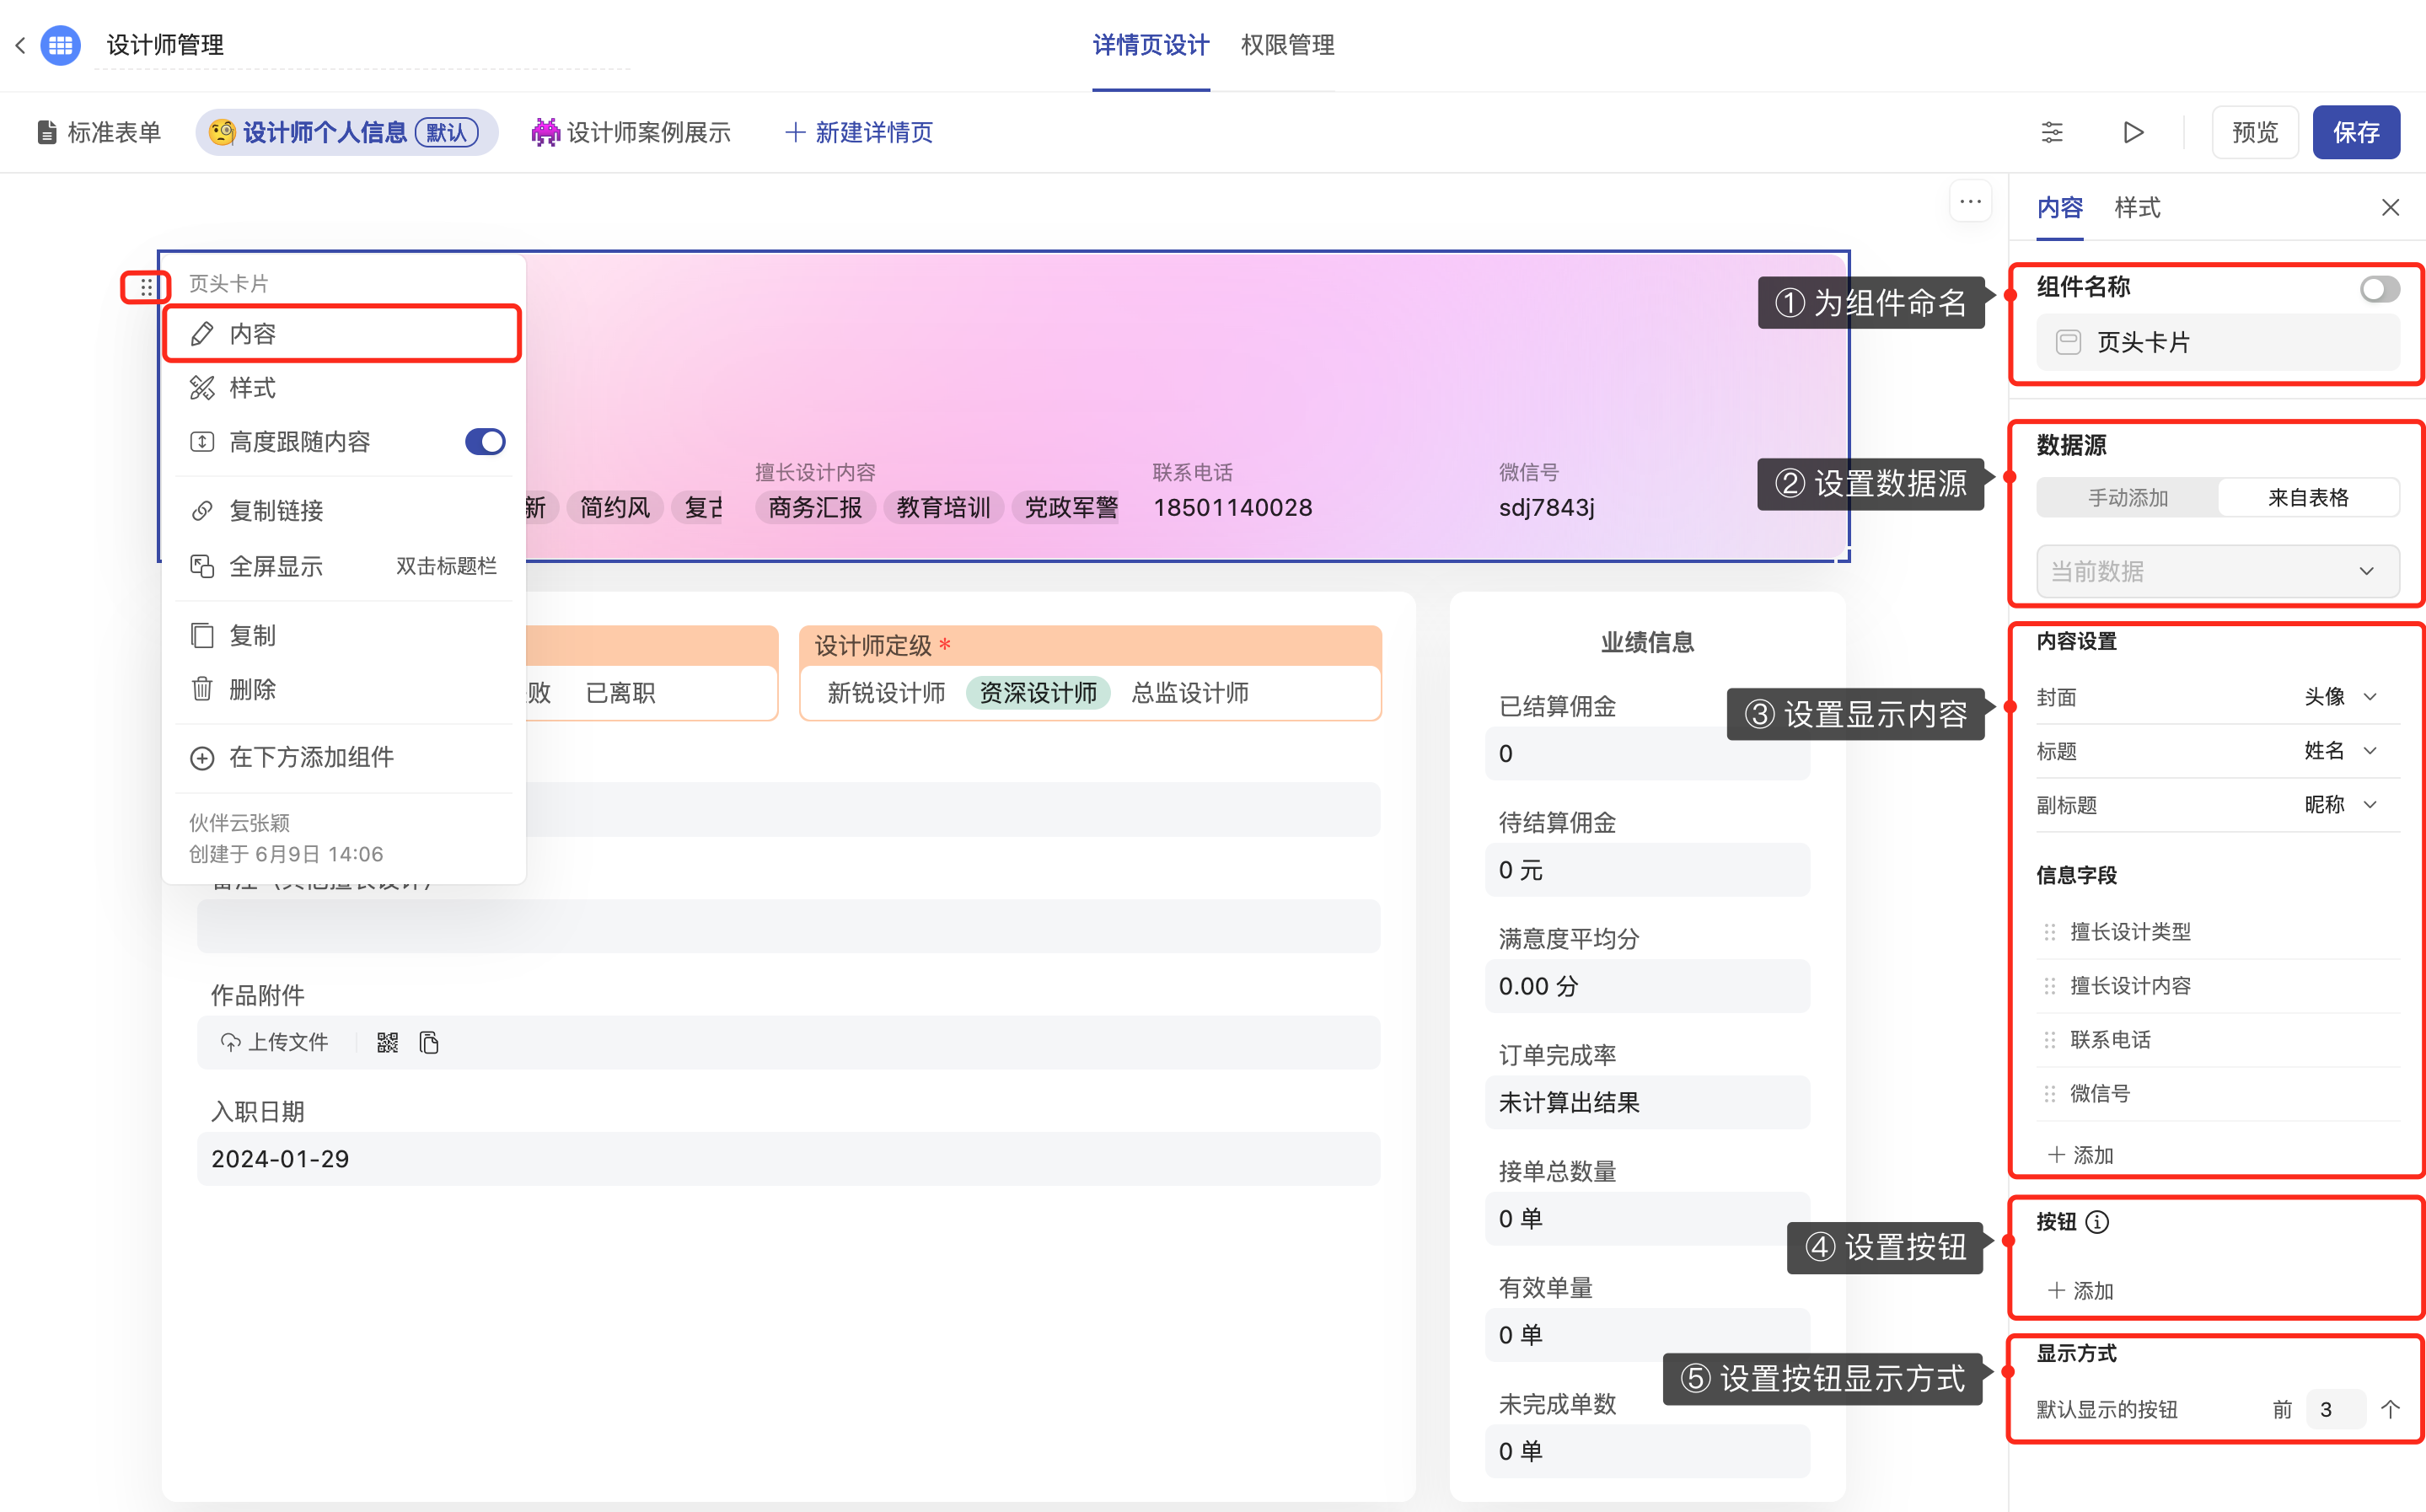Click the up arrow beside button count
This screenshot has height=1512, width=2426.
coord(2390,1409)
